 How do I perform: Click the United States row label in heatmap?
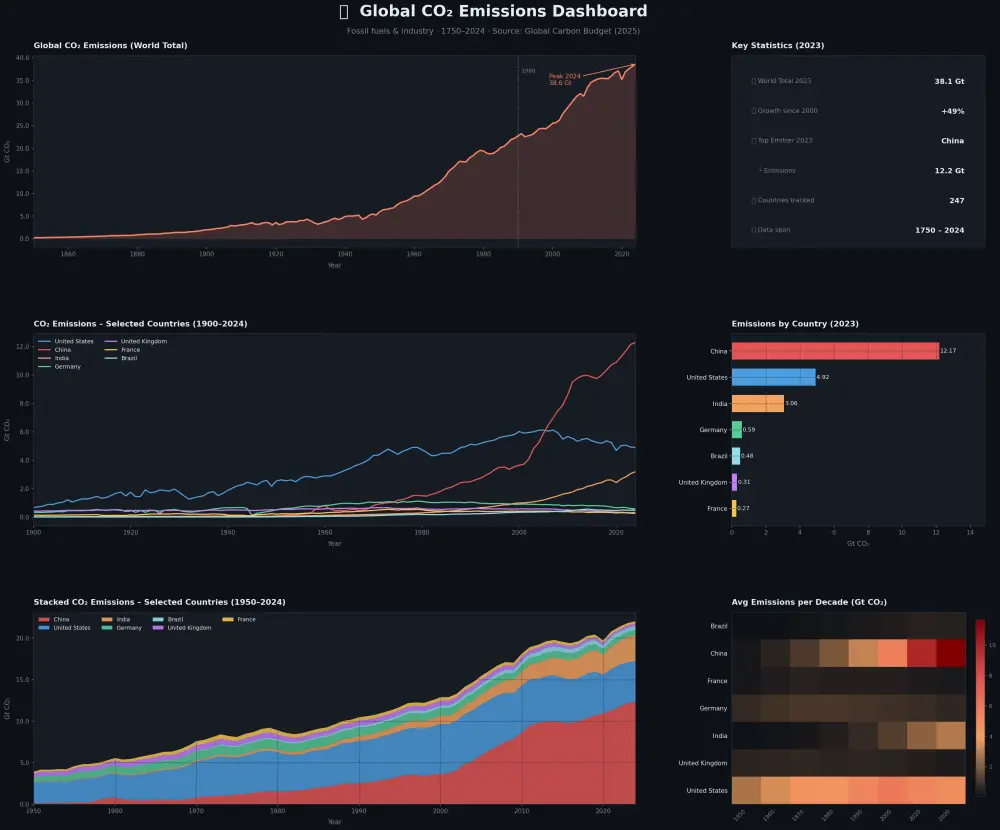(x=707, y=790)
